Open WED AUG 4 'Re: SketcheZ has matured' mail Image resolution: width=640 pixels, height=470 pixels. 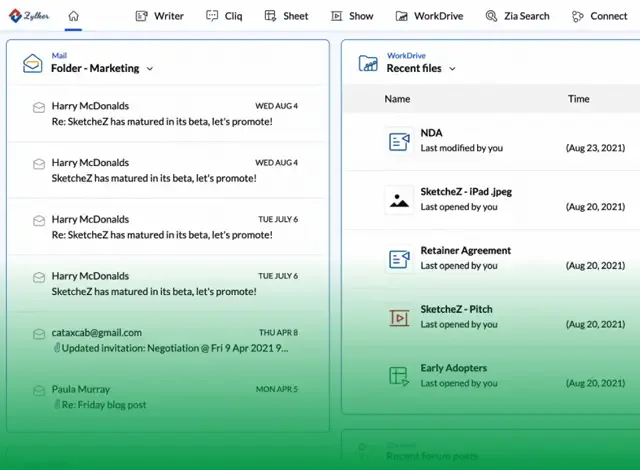pyautogui.click(x=162, y=122)
